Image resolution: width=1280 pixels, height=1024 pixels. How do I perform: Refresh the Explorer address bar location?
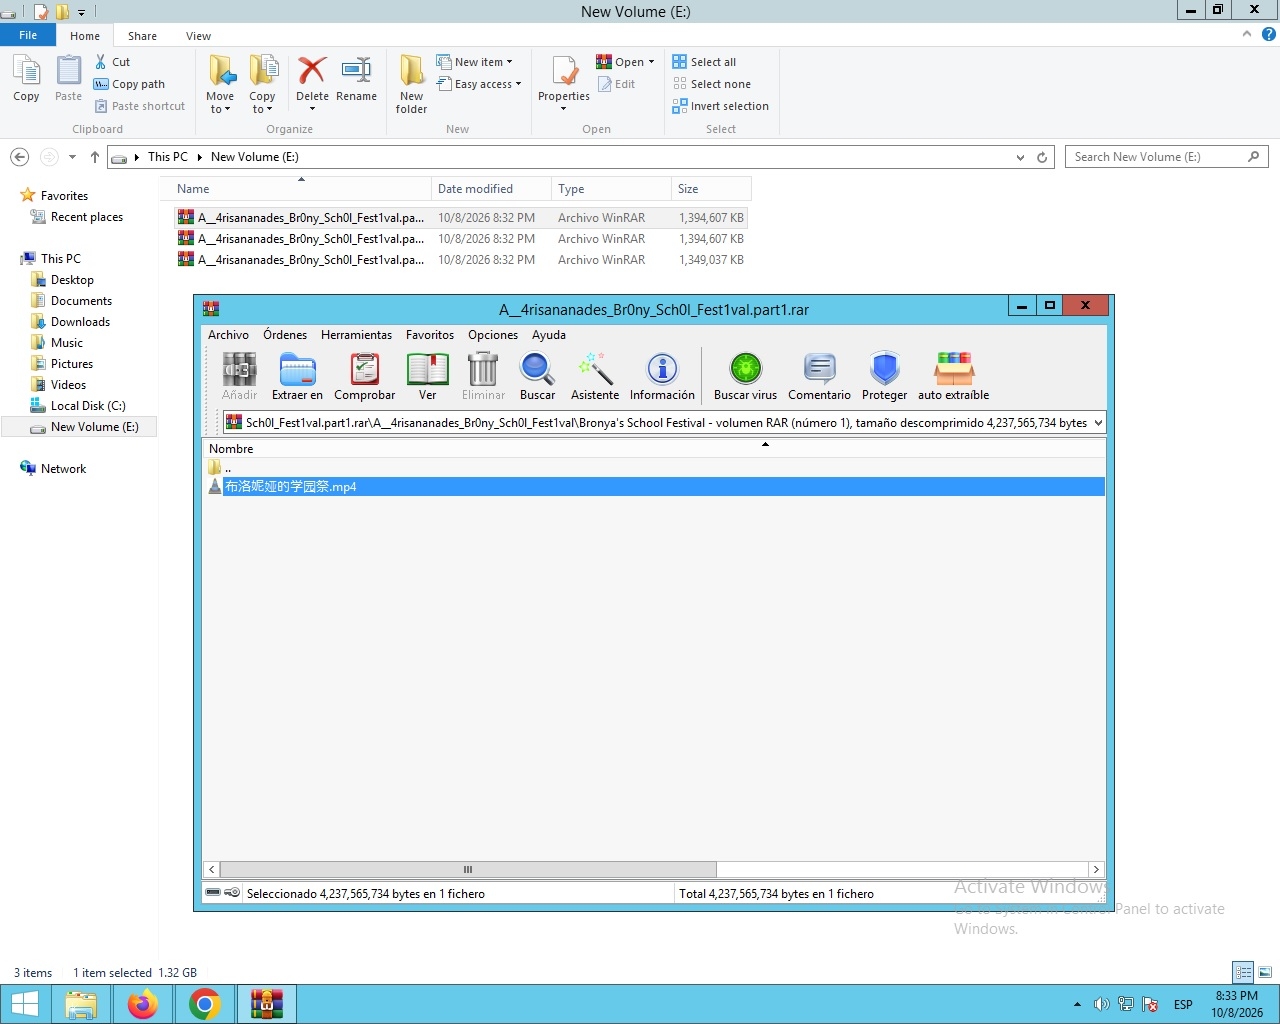click(x=1042, y=157)
